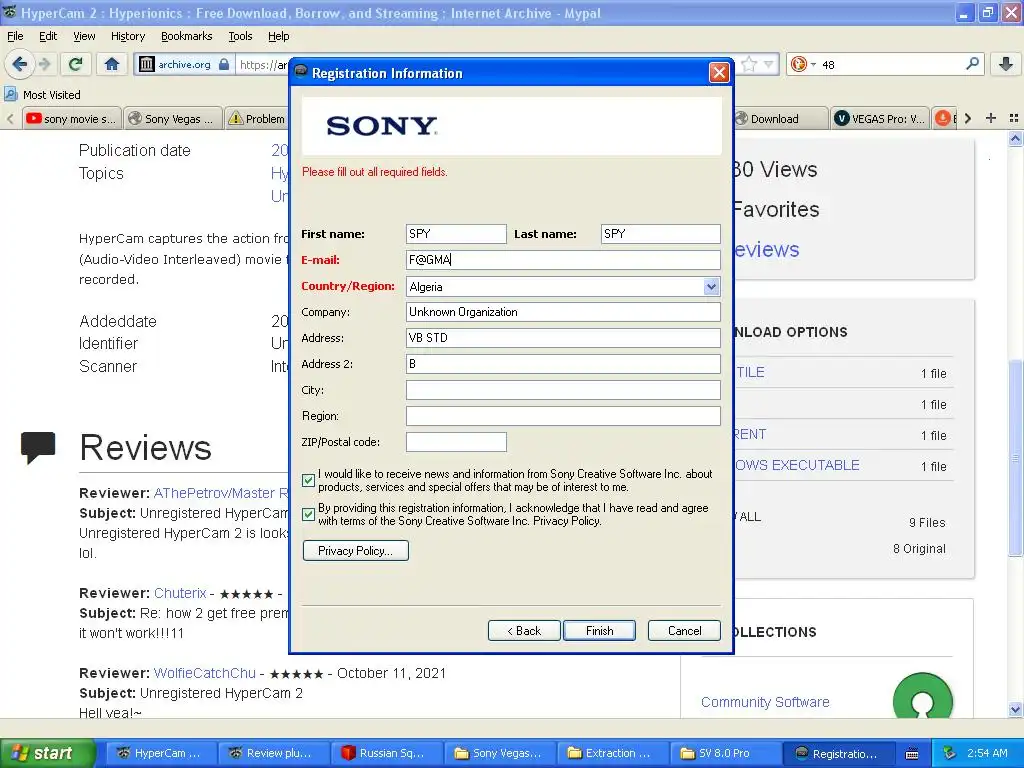Switch to the Problem loading tab
1024x768 pixels.
click(x=256, y=118)
